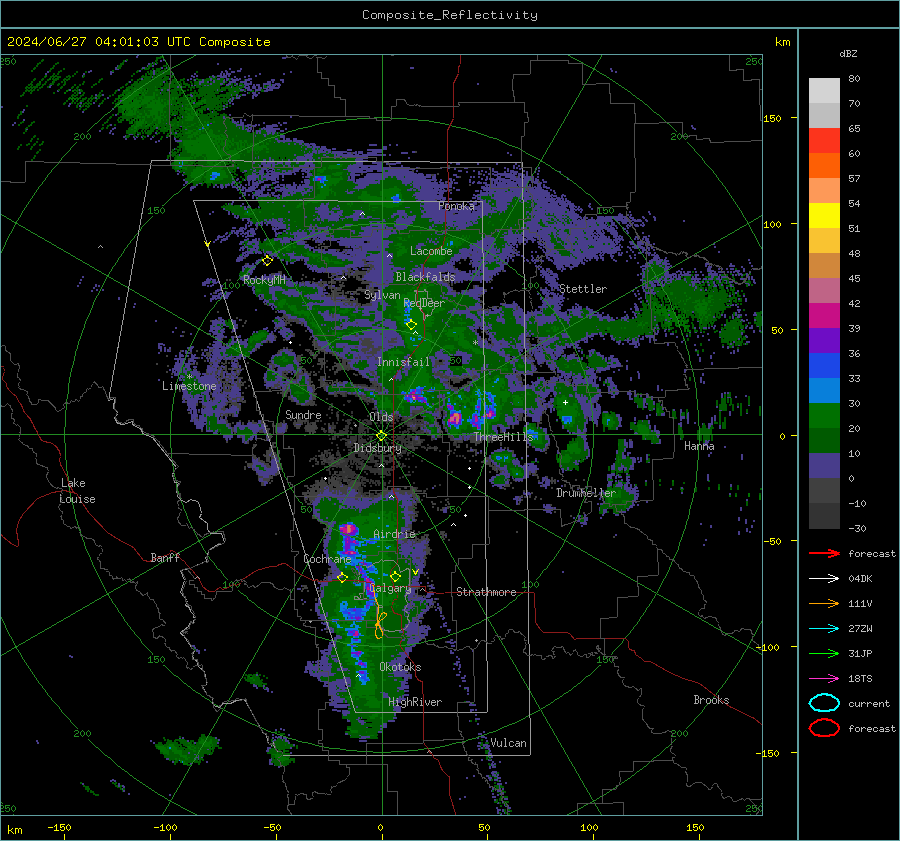
Task: Click the yellow diamond marker near RockyMH
Action: point(267,261)
